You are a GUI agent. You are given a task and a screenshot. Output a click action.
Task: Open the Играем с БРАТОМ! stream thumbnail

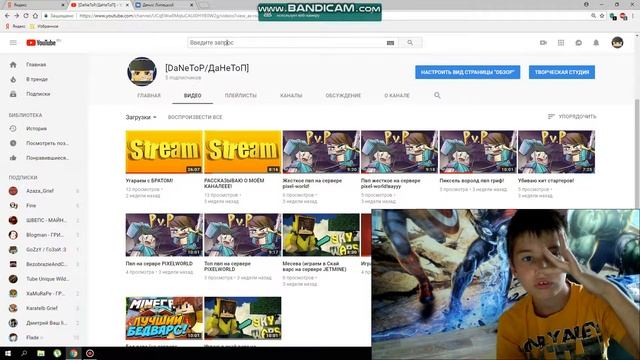click(x=164, y=152)
